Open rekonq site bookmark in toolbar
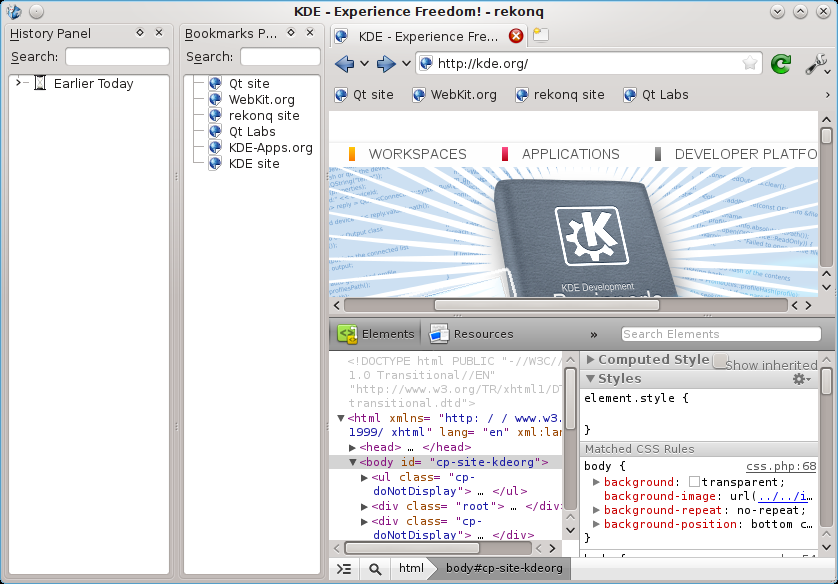838x584 pixels. 560,95
